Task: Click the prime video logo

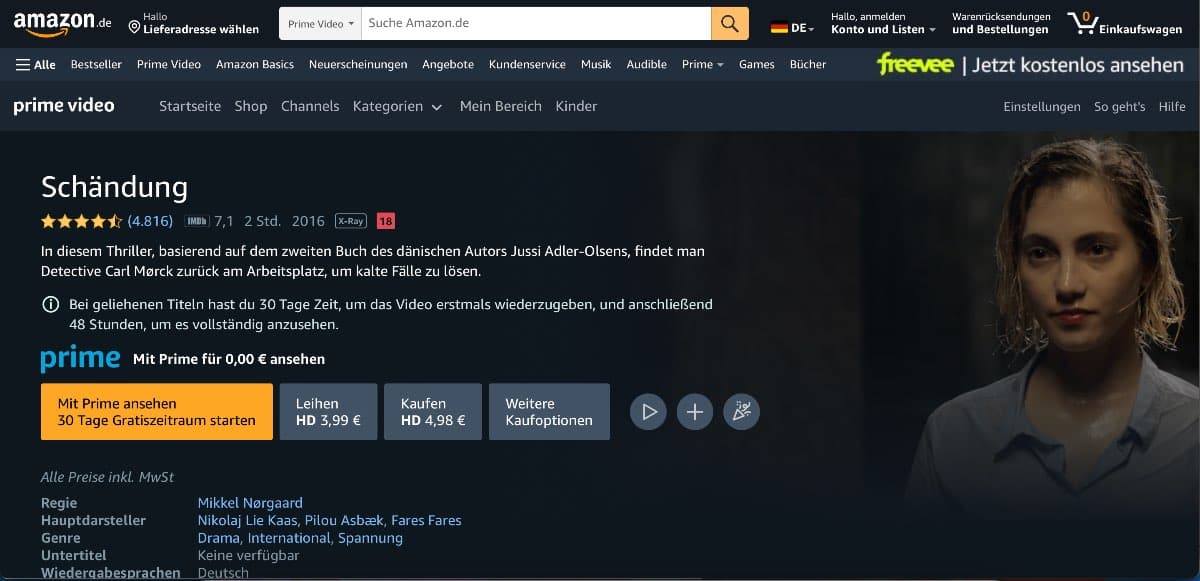Action: point(64,106)
